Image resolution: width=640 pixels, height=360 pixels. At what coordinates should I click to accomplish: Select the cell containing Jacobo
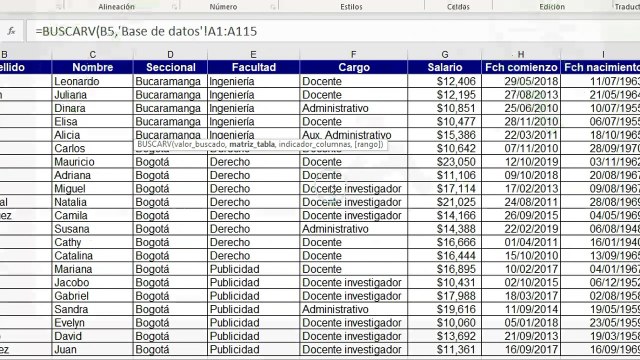pos(93,282)
